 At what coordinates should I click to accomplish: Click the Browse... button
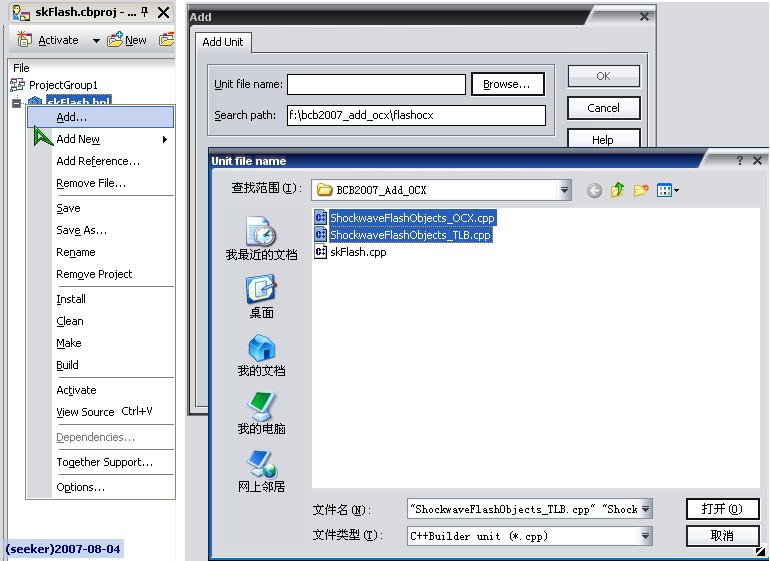[507, 84]
